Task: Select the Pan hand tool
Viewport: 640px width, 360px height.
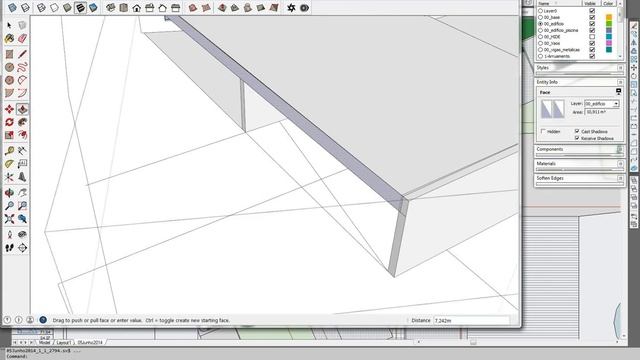Action: pyautogui.click(x=22, y=193)
